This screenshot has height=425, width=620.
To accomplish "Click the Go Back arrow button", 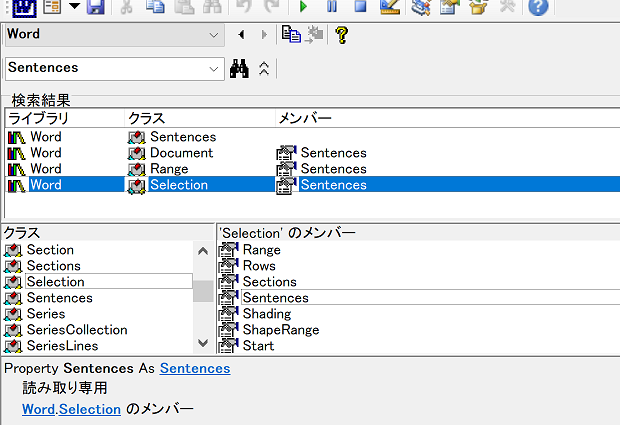I will 241,35.
